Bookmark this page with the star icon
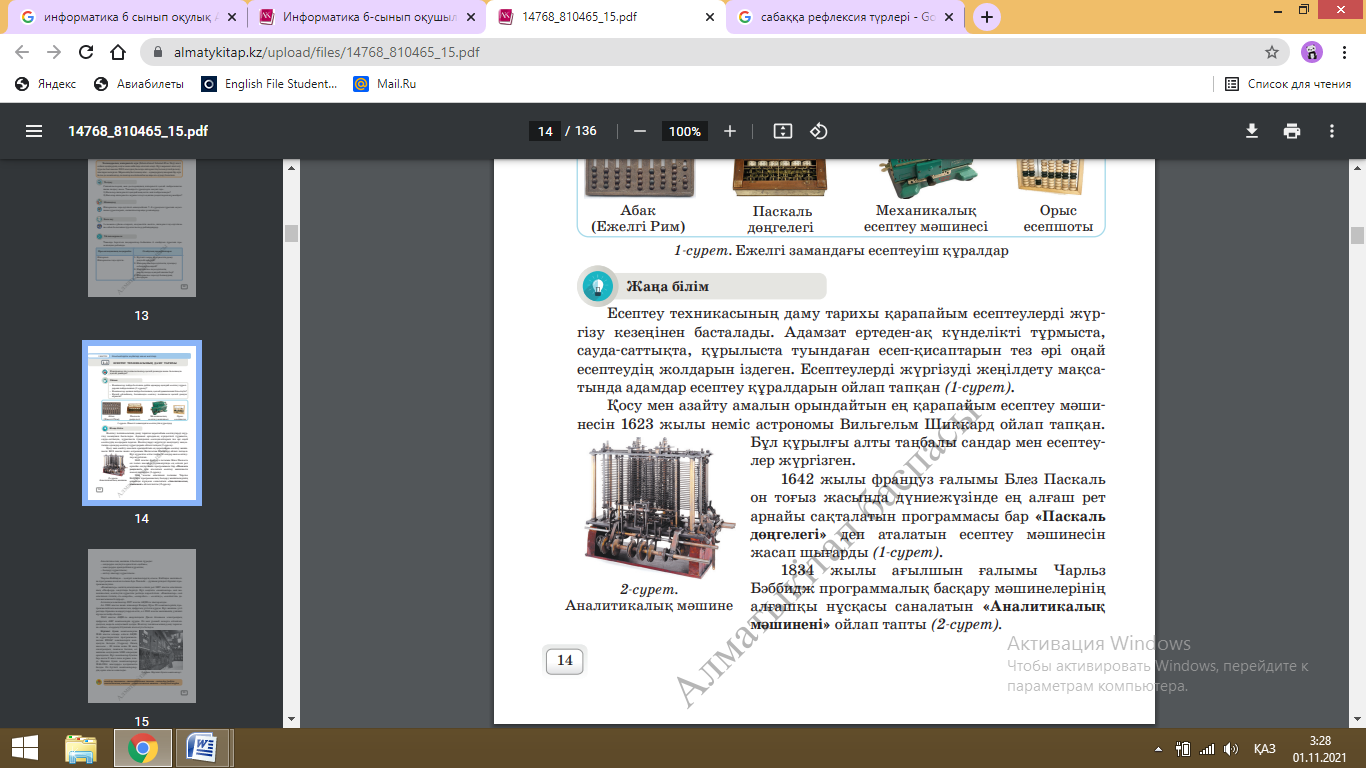 click(1272, 52)
